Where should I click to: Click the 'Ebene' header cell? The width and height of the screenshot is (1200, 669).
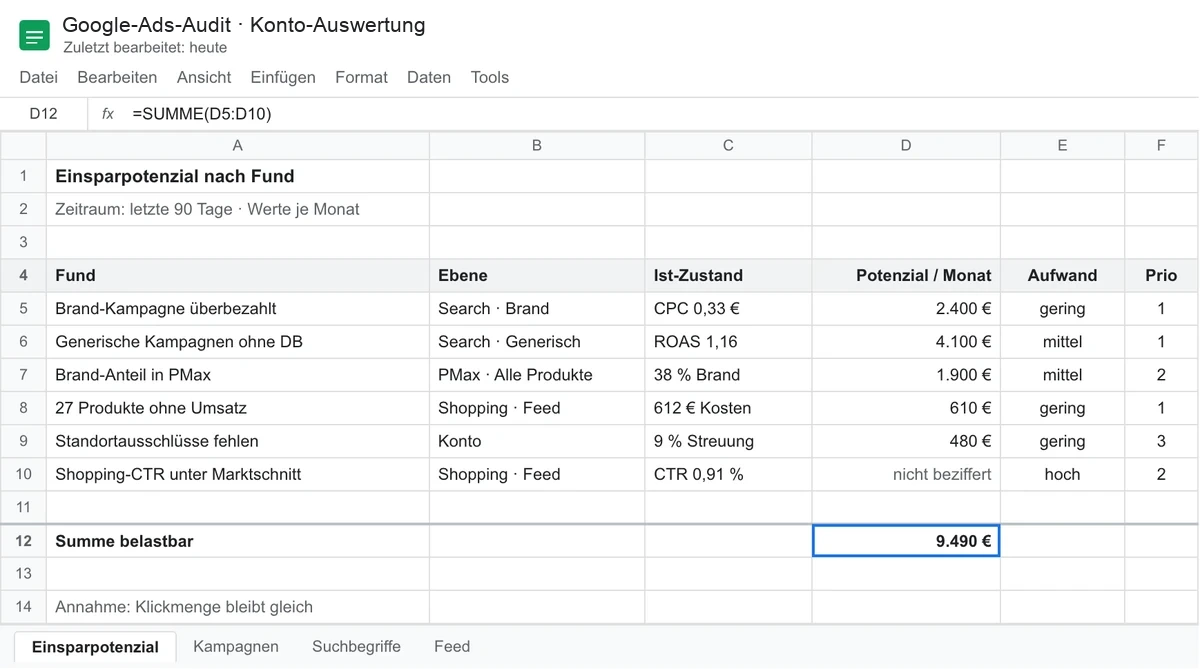point(537,275)
